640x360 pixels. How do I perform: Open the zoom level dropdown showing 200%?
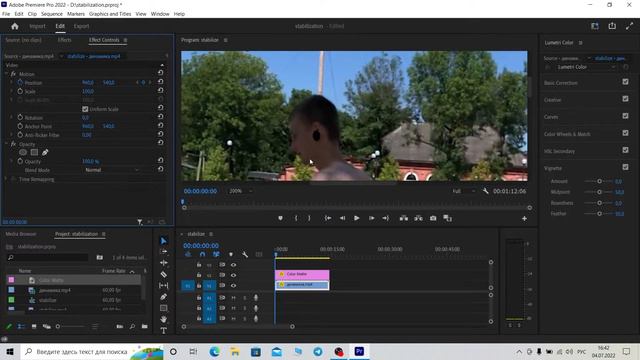click(240, 191)
